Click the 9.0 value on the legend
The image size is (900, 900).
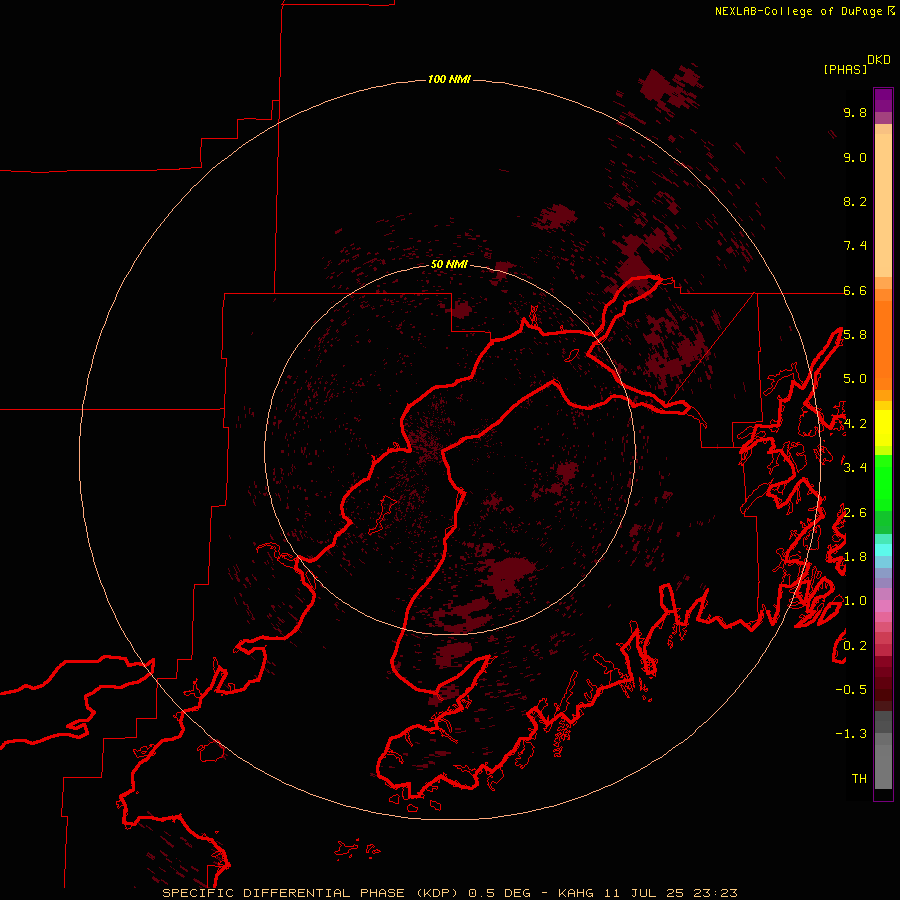[855, 157]
